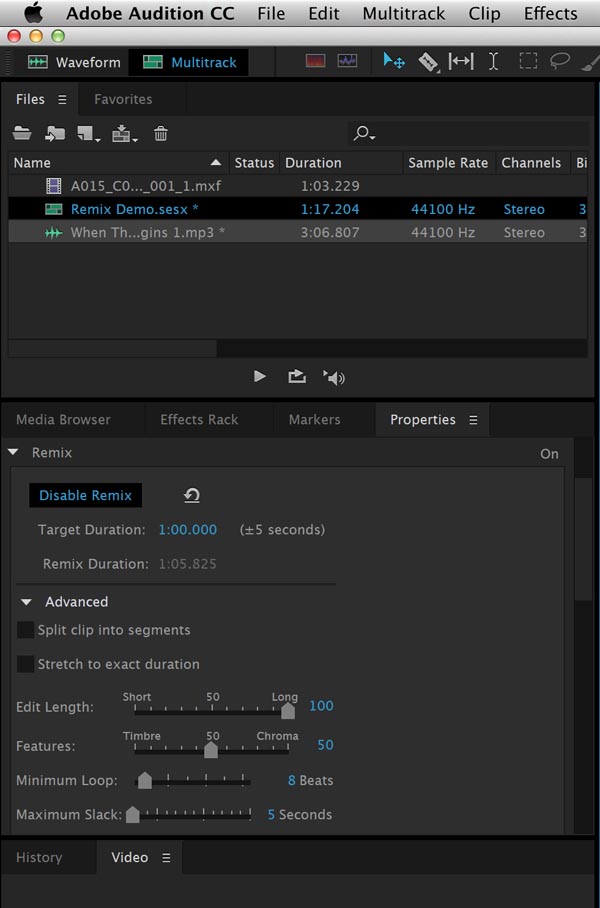Sort files by Duration column
The height and width of the screenshot is (908, 600).
pyautogui.click(x=341, y=163)
